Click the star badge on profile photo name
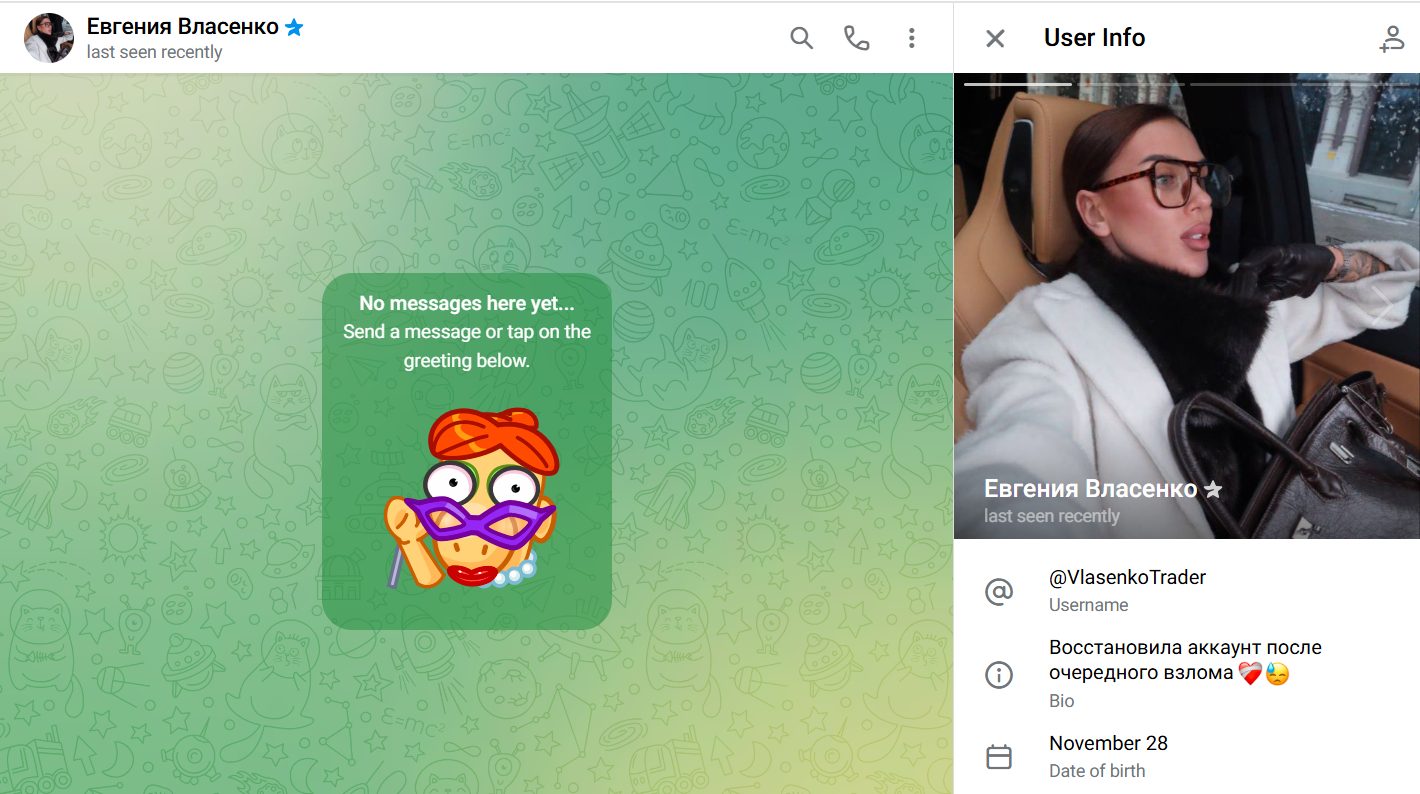Image resolution: width=1420 pixels, height=794 pixels. click(x=1213, y=489)
